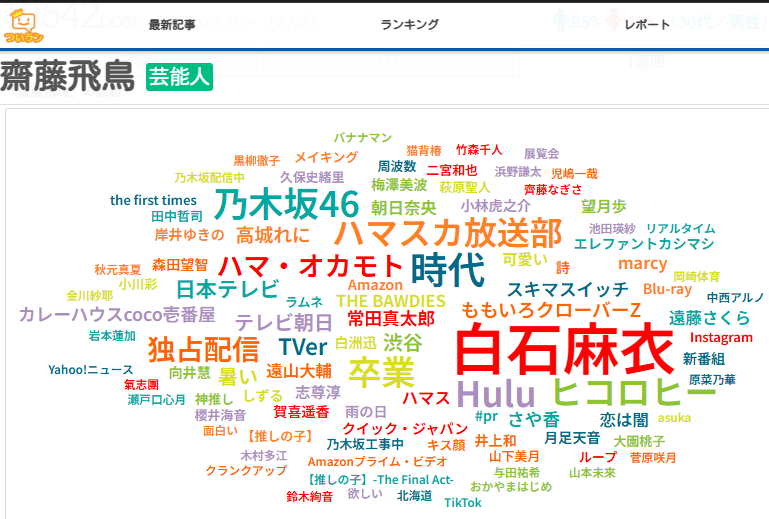Viewport: 769px width, 519px height.
Task: Select the 常田真太郎 keyword
Action: pyautogui.click(x=391, y=319)
